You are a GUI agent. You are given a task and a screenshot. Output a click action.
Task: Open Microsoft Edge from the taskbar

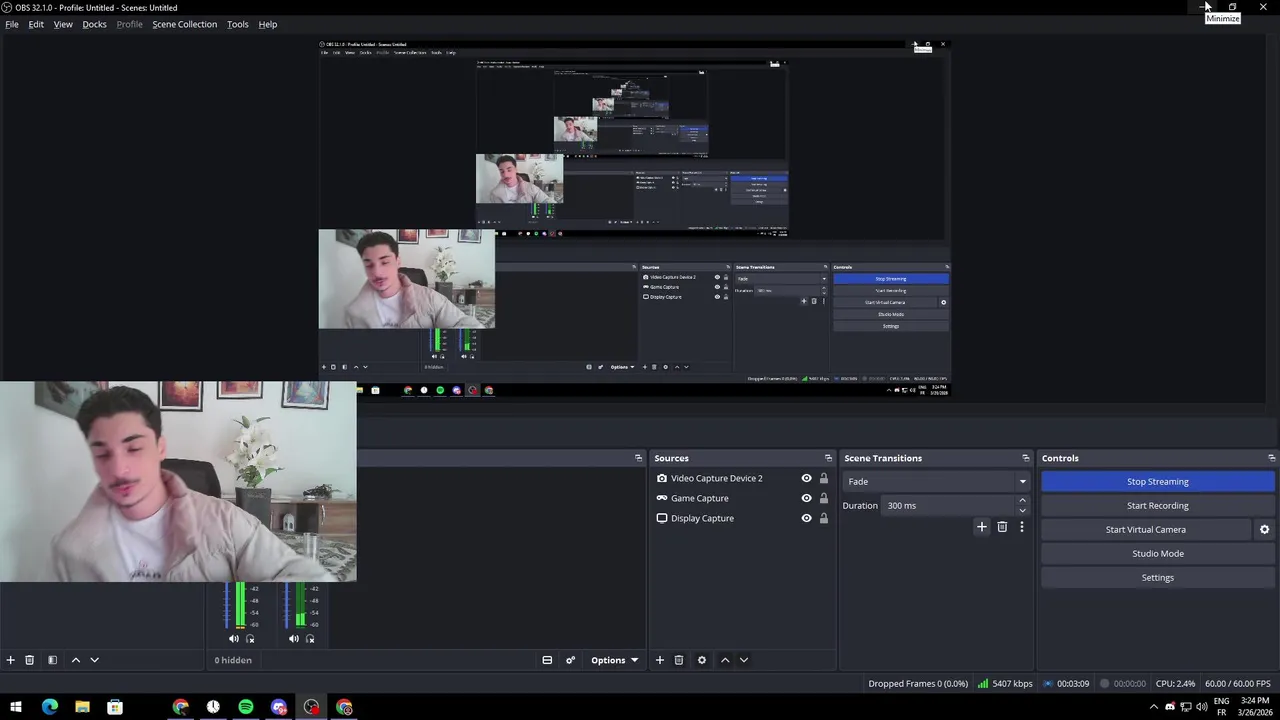(x=49, y=707)
